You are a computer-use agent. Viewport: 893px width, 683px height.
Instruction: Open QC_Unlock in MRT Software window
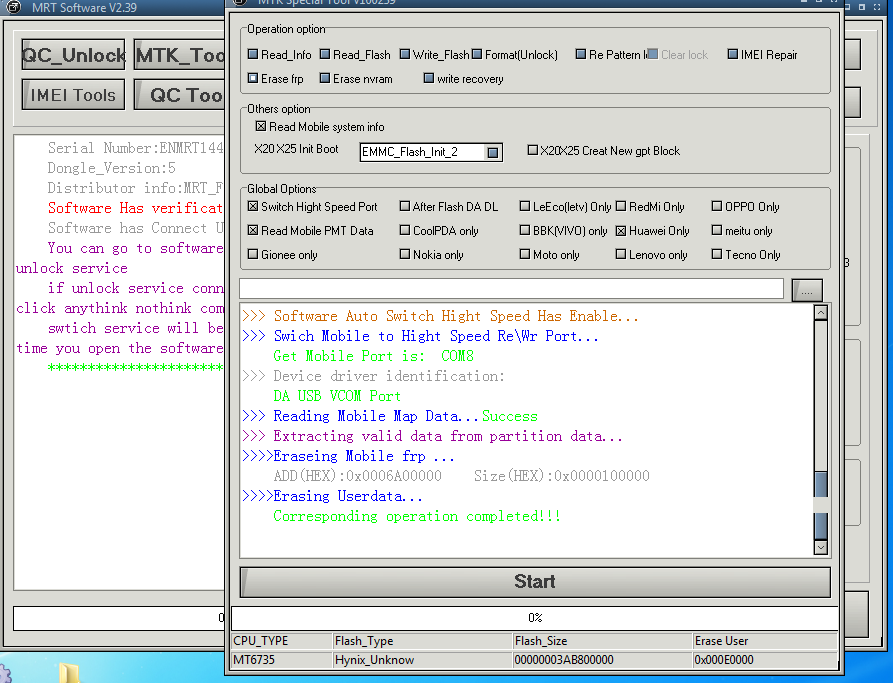(x=73, y=55)
